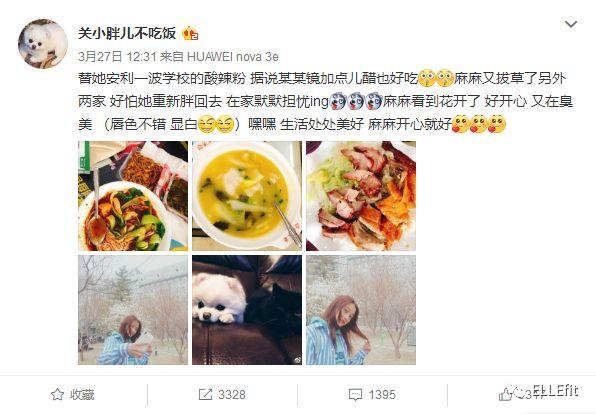This screenshot has width=596, height=414.
Task: Open the white dog and black cat photo
Action: (247, 310)
